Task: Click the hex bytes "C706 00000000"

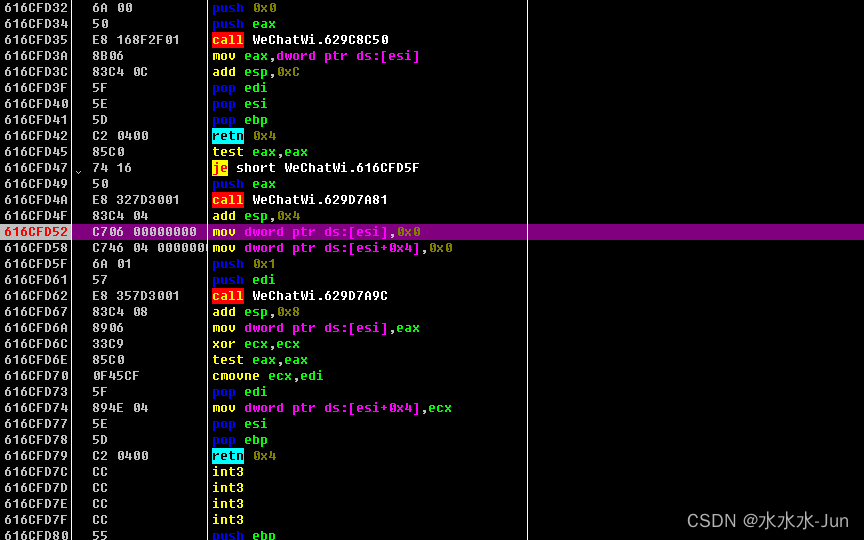Action: [x=144, y=231]
